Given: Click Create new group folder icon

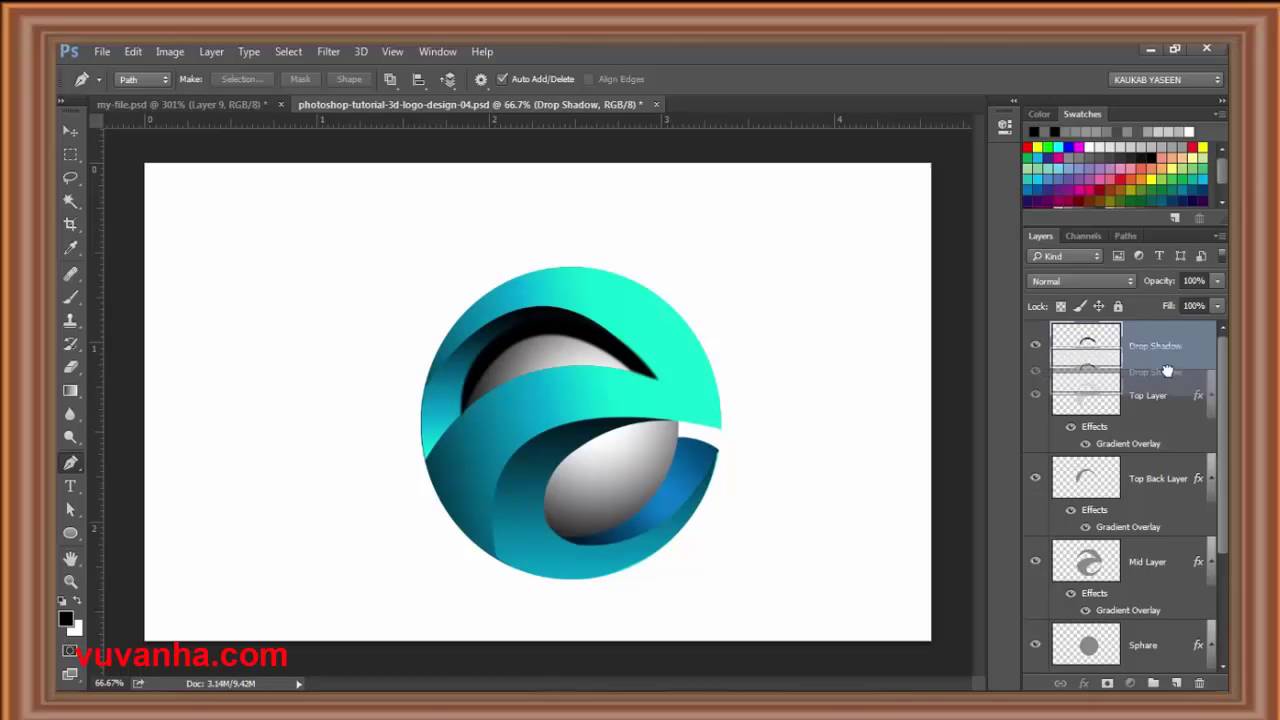Looking at the screenshot, I should point(1153,683).
